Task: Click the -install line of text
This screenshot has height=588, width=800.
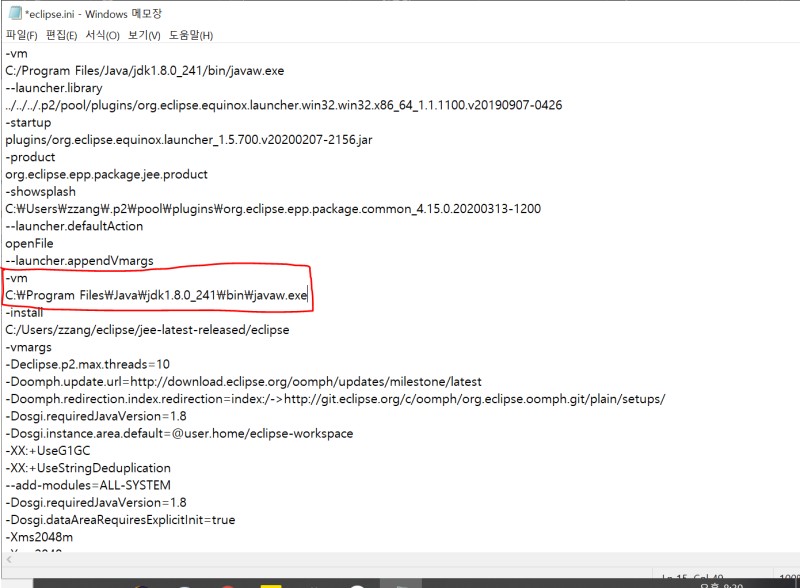Action: (25, 312)
